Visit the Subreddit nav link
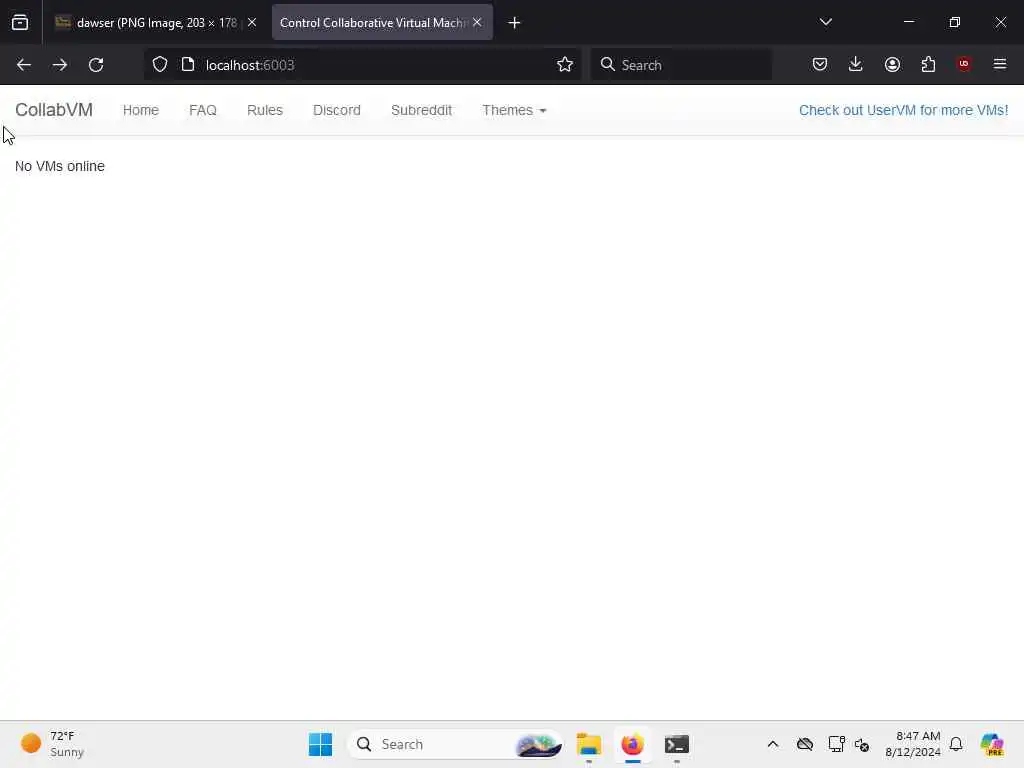The width and height of the screenshot is (1024, 768). pos(421,110)
